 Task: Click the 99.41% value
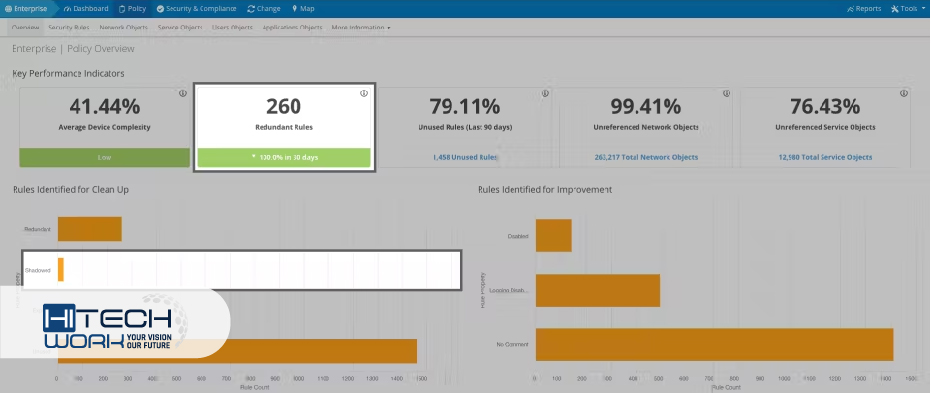point(646,107)
